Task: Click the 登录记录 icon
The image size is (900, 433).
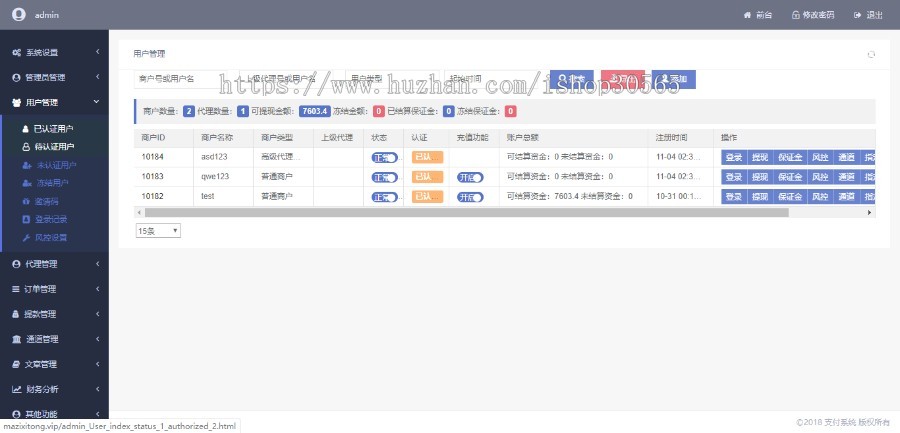Action: click(x=25, y=219)
